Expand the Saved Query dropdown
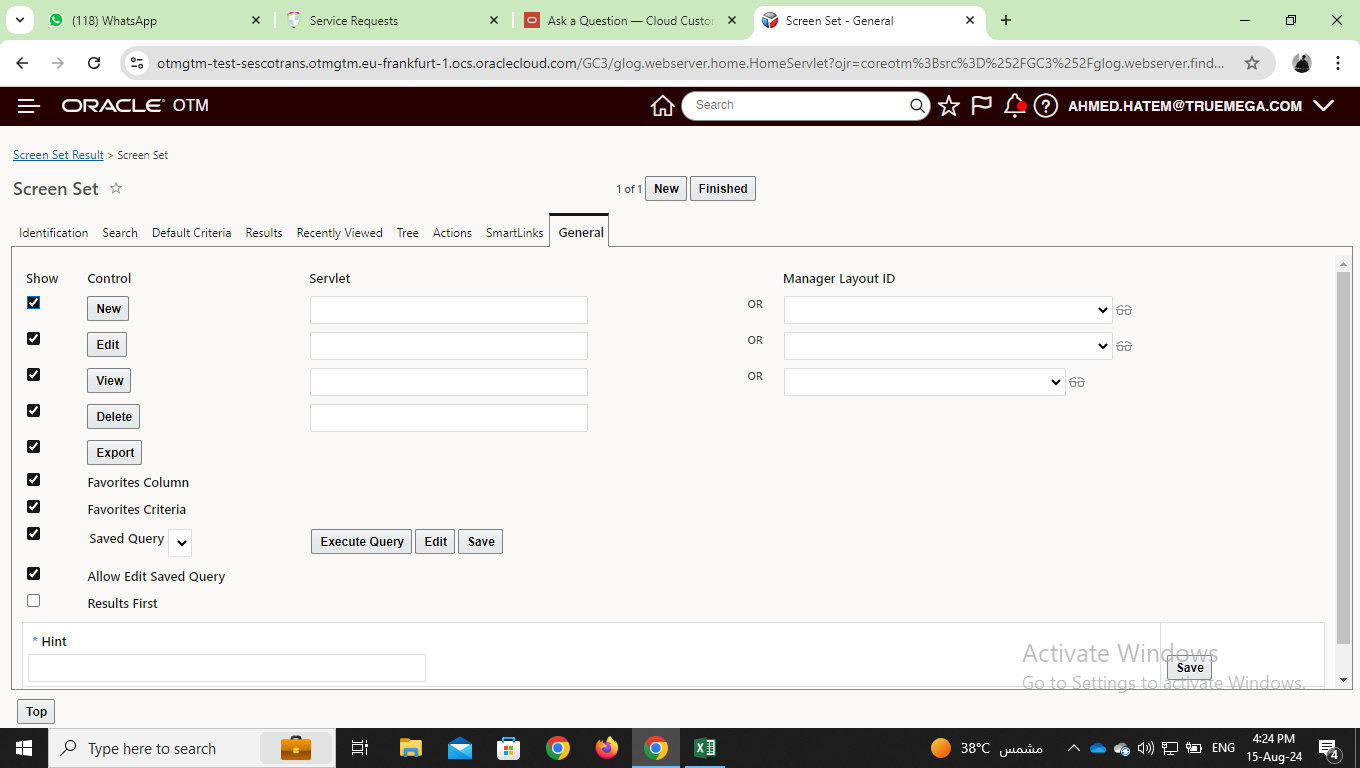Viewport: 1360px width, 768px height. point(180,543)
